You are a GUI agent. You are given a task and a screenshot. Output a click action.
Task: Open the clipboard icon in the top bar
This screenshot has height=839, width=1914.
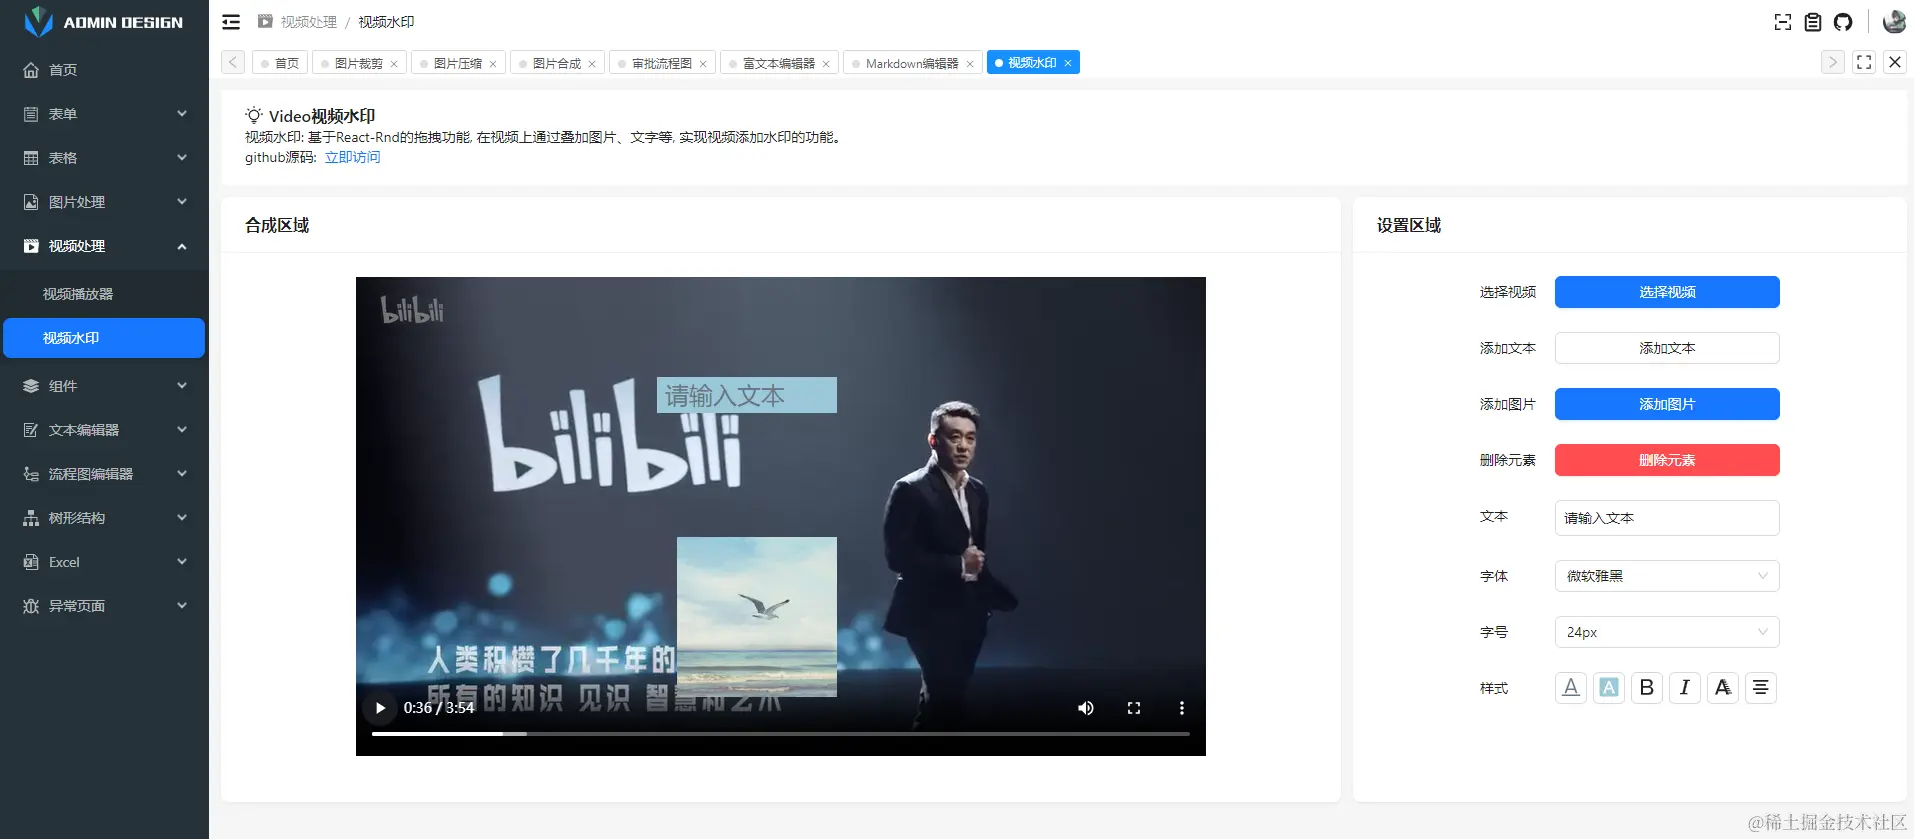pyautogui.click(x=1813, y=22)
